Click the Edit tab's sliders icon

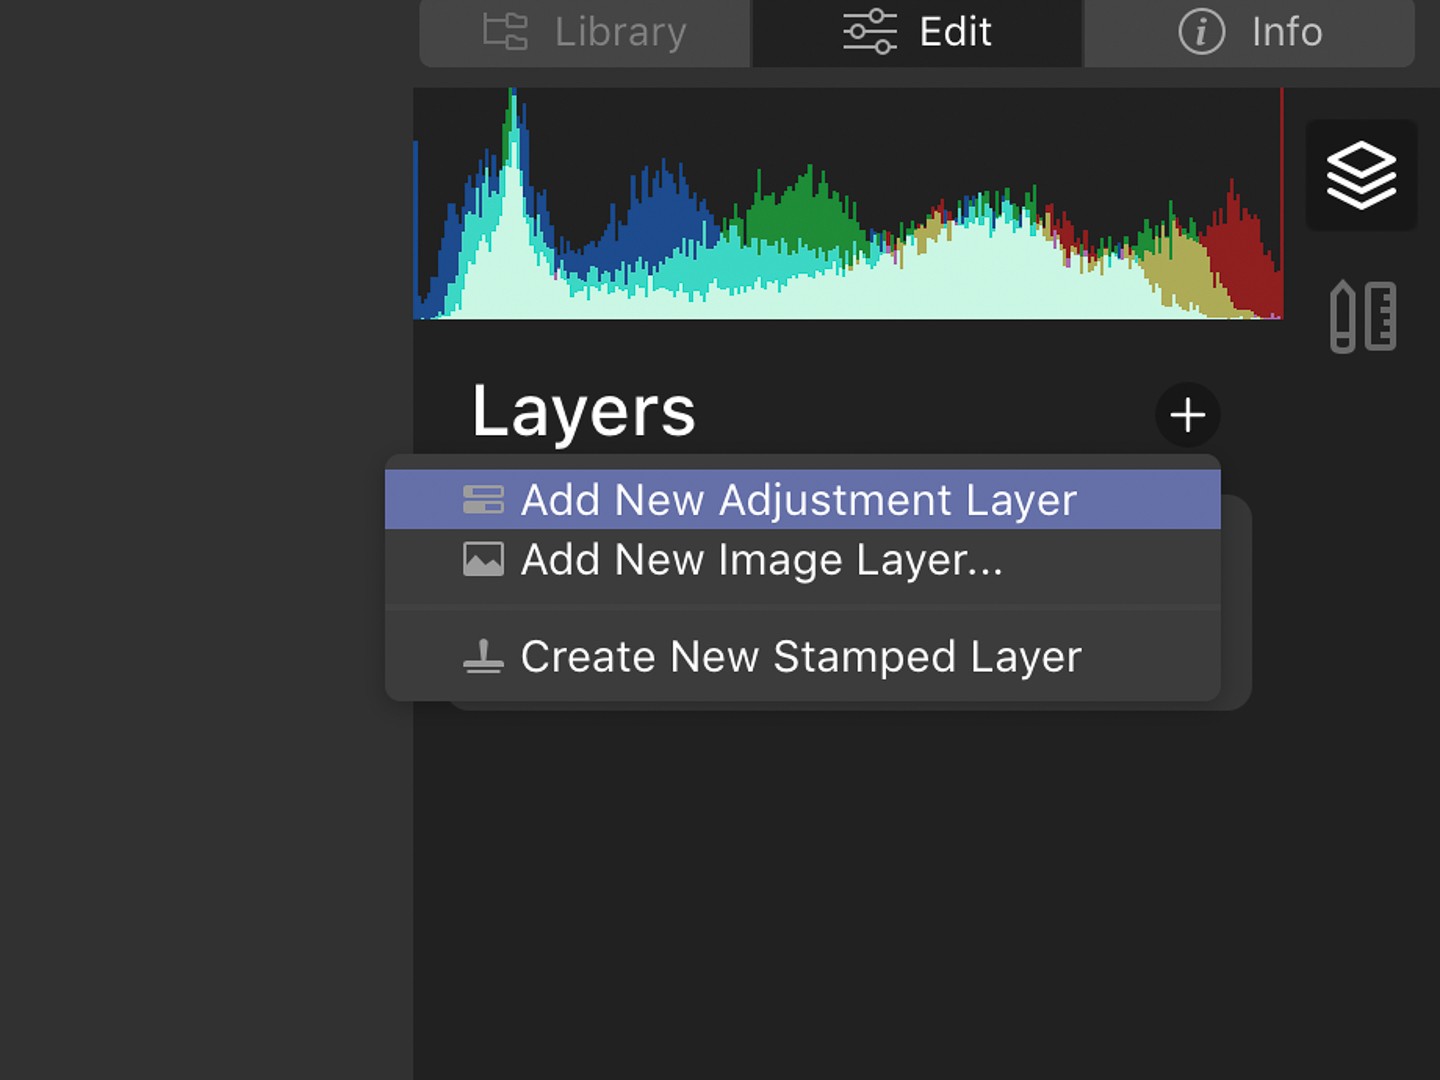click(x=869, y=32)
